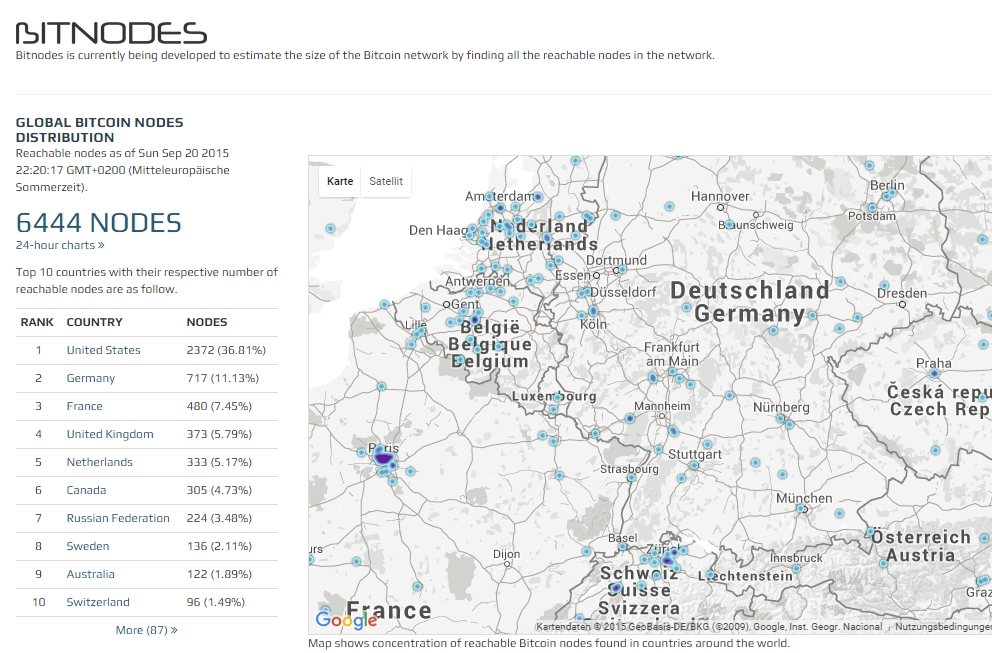Click the "373 (5.79%)" nodes value
This screenshot has height=653, width=992.
tap(219, 434)
